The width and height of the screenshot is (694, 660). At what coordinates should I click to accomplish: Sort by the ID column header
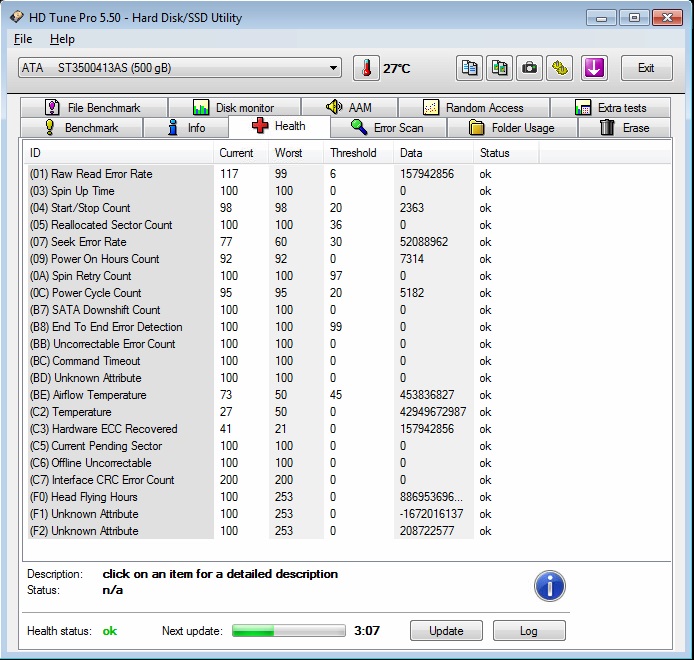[118, 153]
